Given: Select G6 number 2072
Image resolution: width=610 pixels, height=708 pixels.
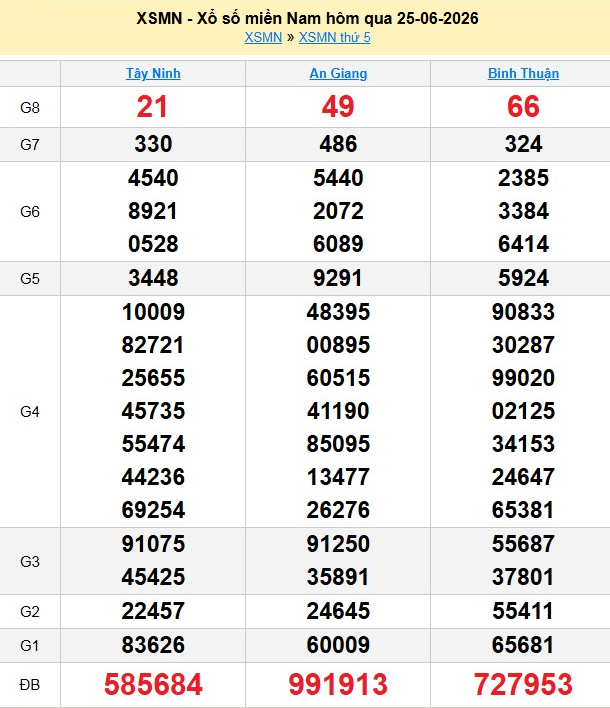Looking at the screenshot, I should tap(338, 211).
